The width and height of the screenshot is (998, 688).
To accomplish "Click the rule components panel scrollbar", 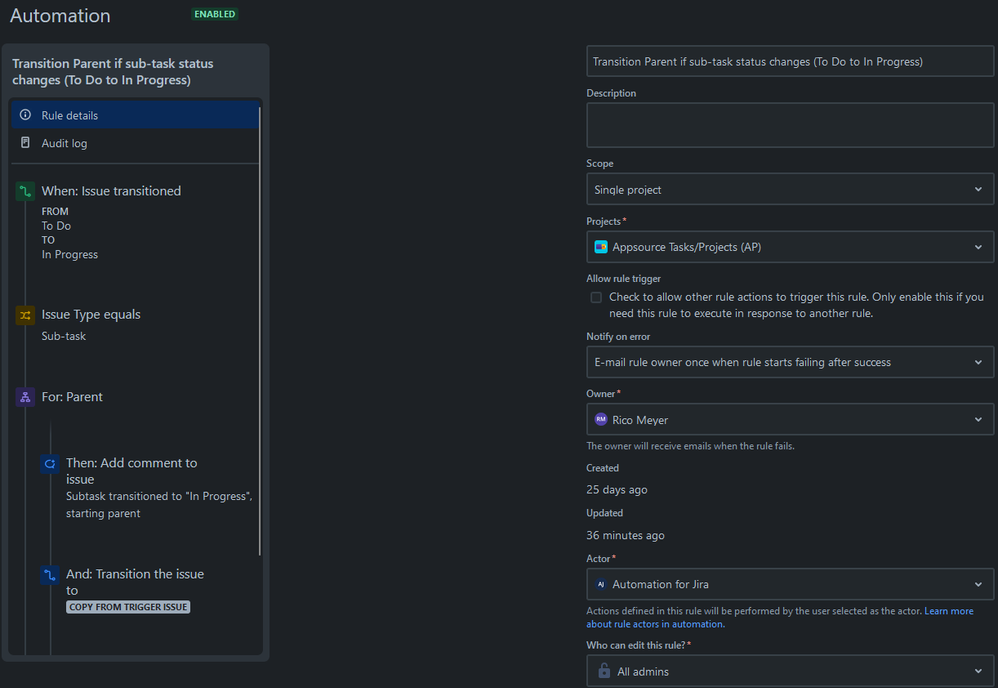I will 260,331.
